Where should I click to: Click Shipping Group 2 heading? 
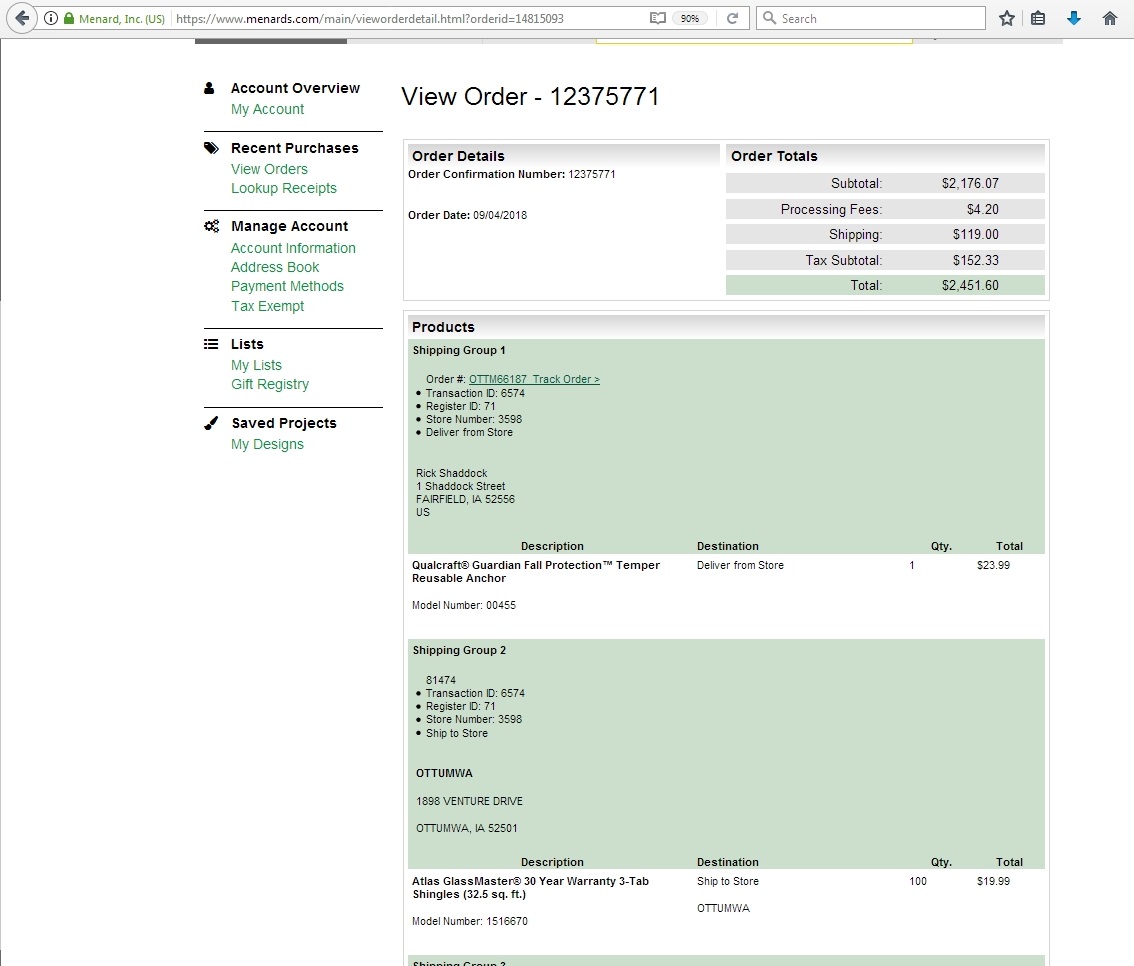[459, 650]
